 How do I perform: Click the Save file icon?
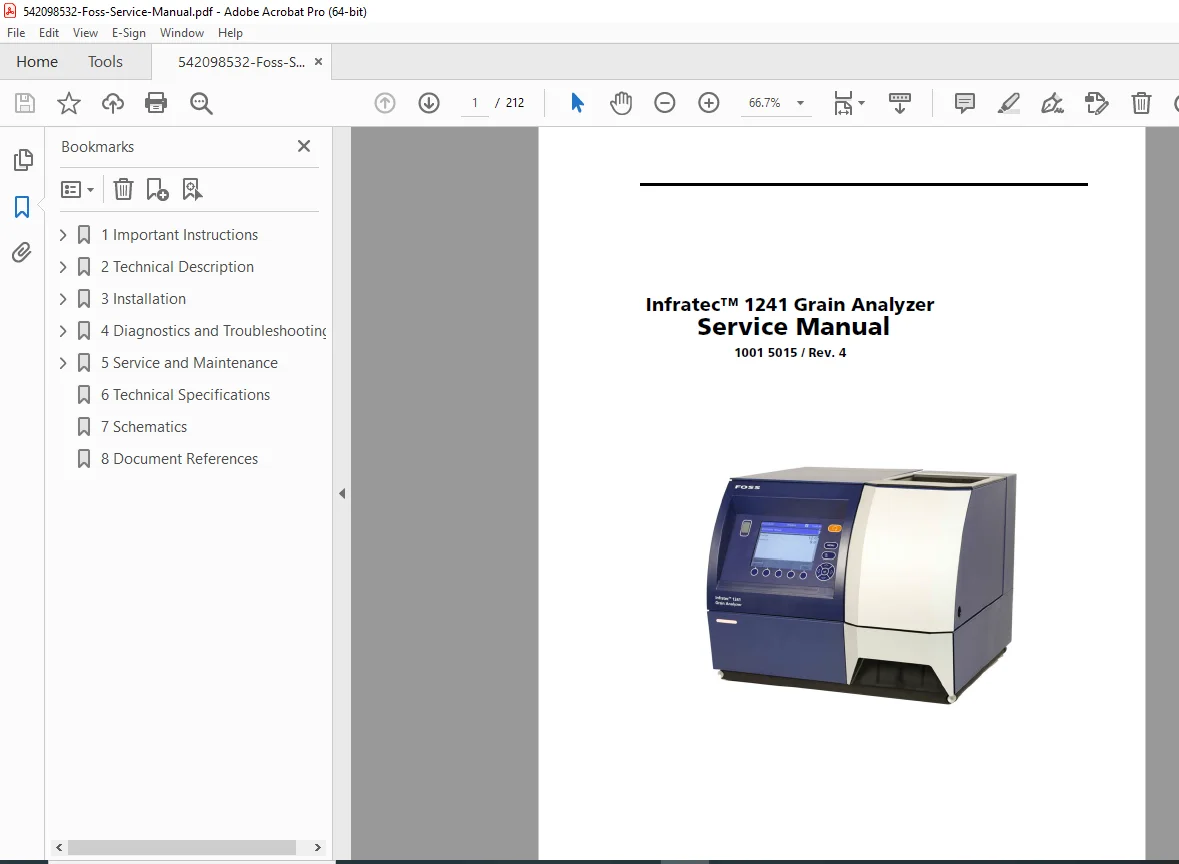[x=25, y=103]
